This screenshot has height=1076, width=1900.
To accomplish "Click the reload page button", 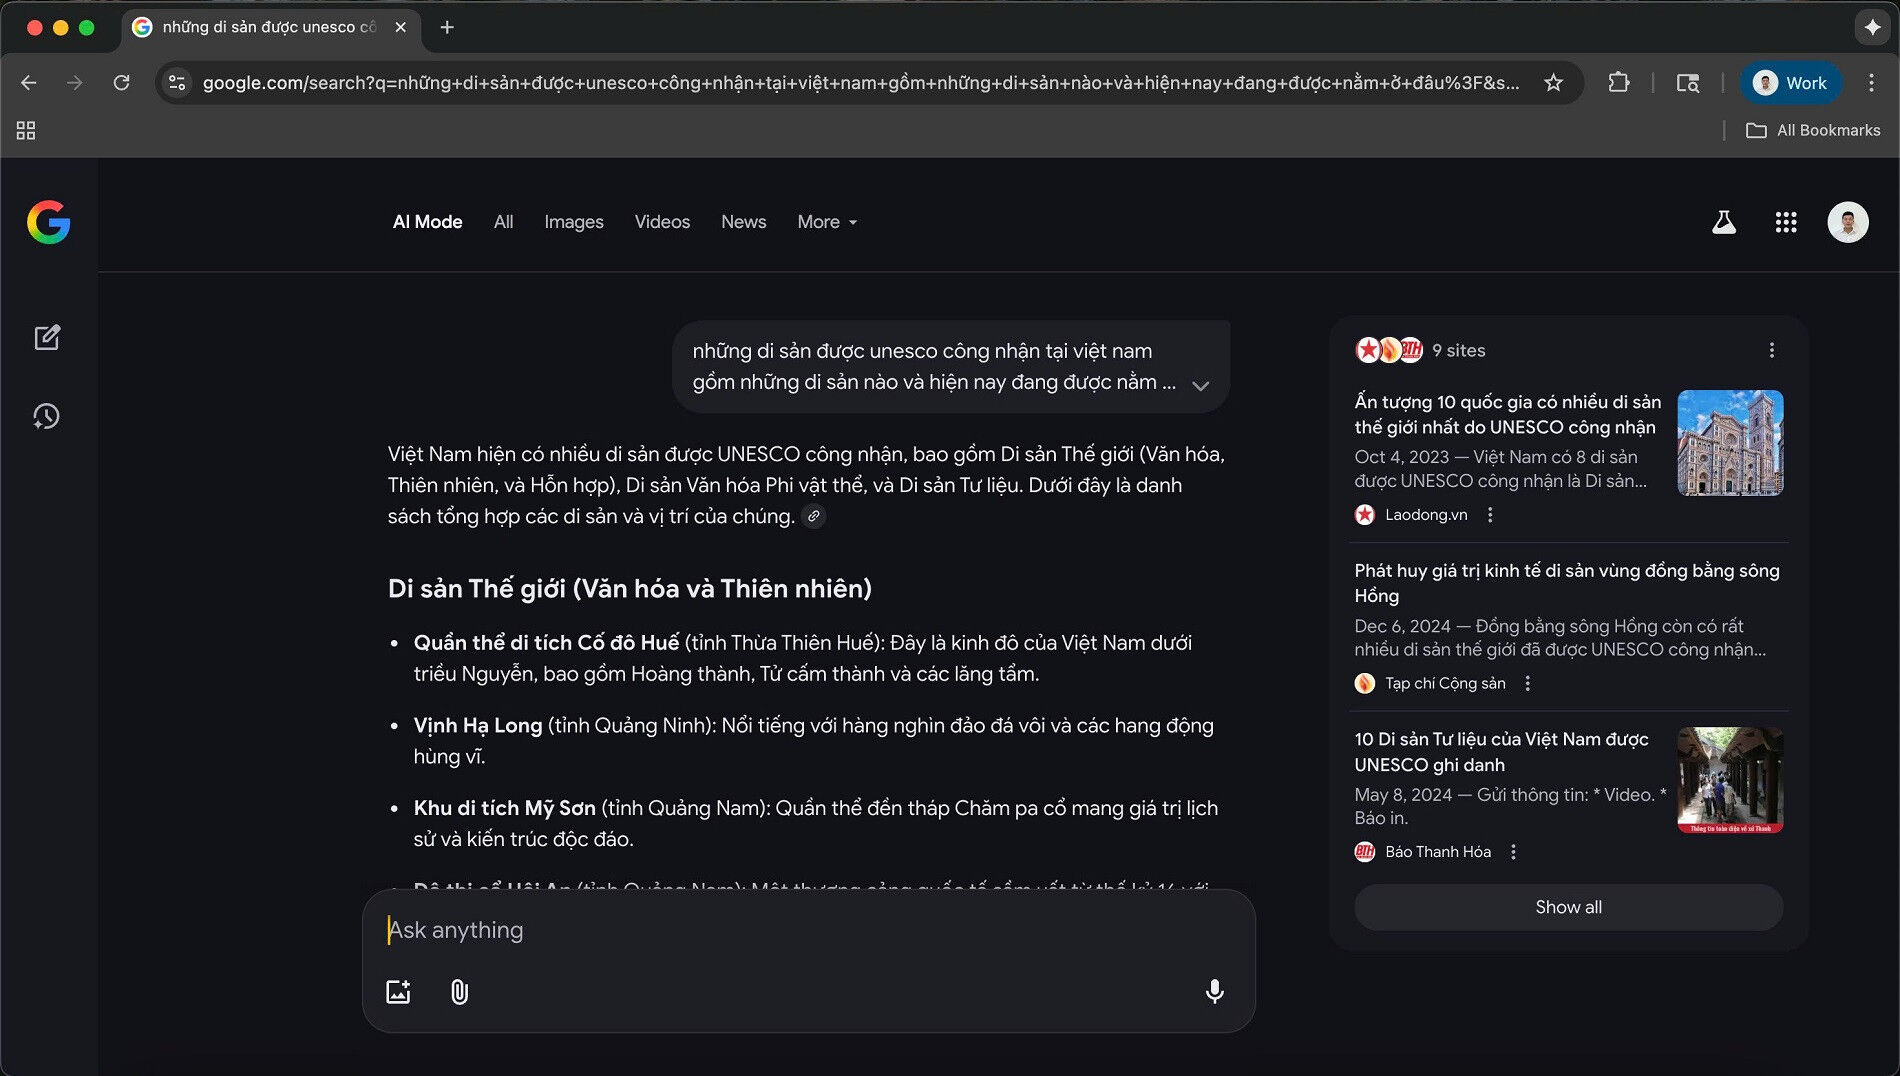I will pos(122,83).
